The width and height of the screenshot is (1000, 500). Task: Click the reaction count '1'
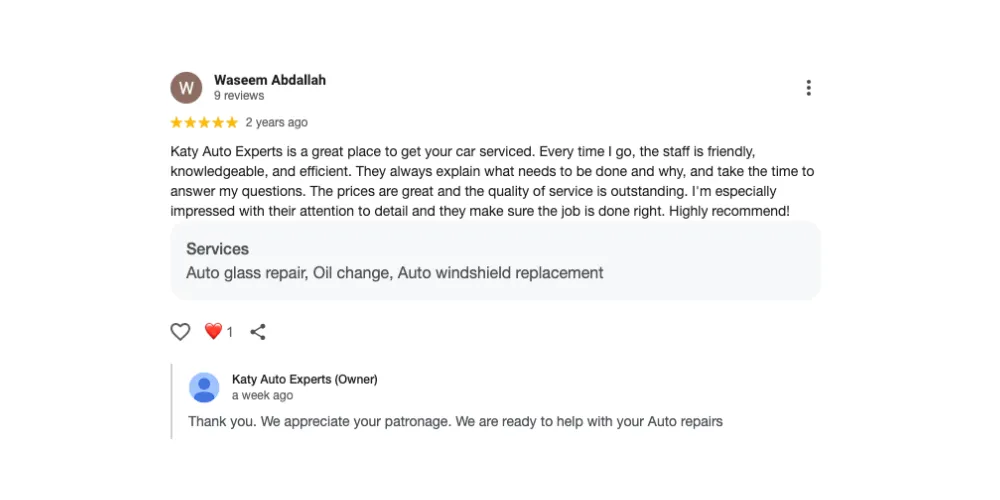[229, 332]
